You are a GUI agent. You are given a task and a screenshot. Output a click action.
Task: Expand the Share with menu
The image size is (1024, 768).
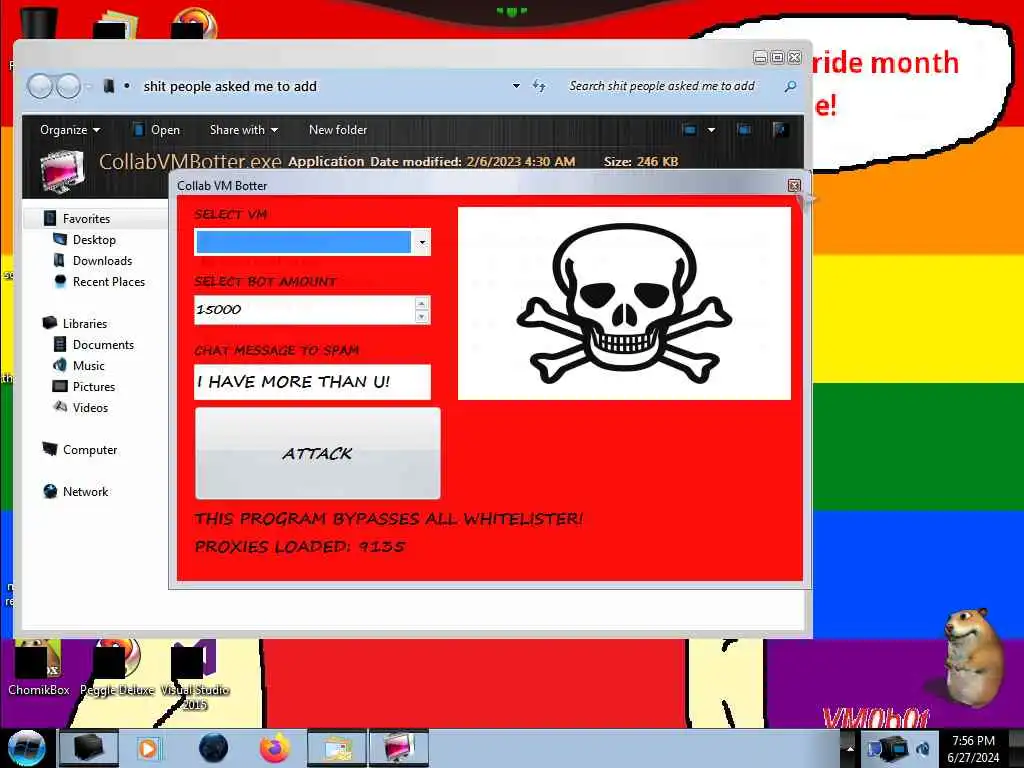tap(243, 130)
